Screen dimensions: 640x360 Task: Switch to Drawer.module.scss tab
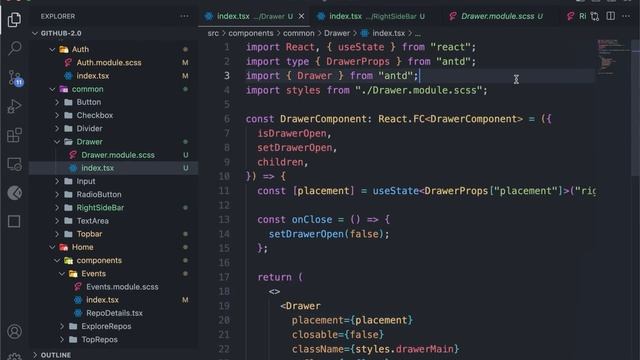[496, 16]
